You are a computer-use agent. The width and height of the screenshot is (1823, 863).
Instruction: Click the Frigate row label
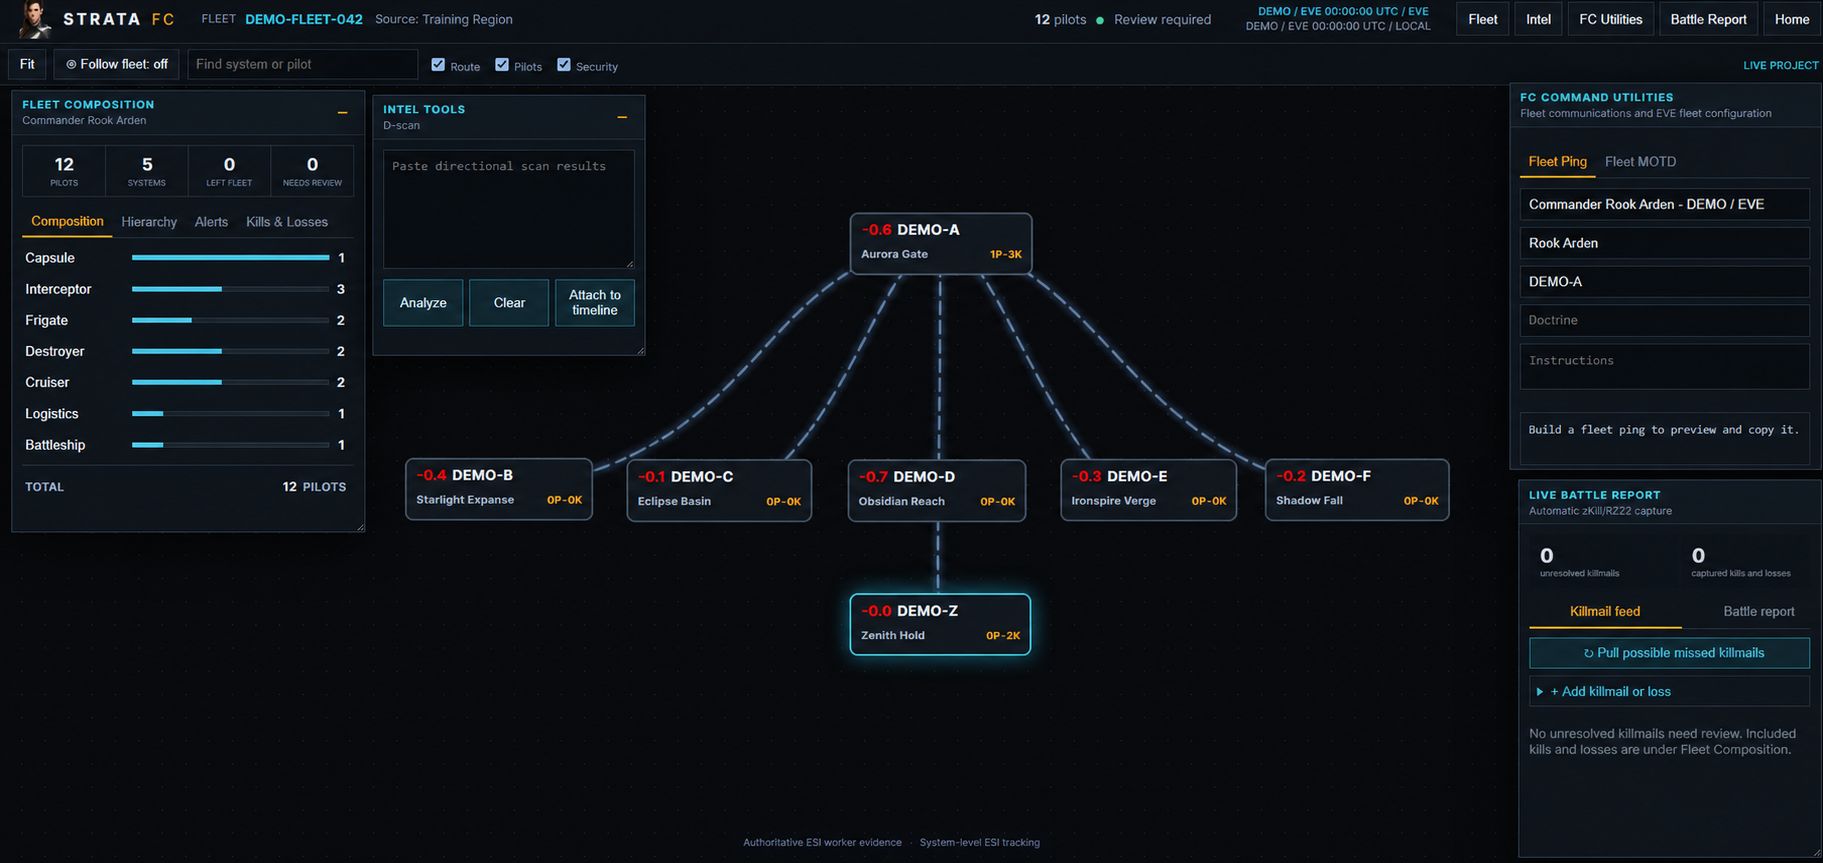pyautogui.click(x=47, y=320)
